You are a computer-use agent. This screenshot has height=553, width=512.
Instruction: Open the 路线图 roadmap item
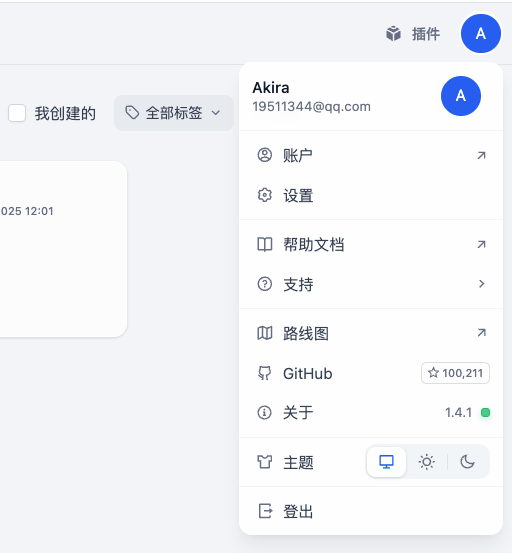371,333
